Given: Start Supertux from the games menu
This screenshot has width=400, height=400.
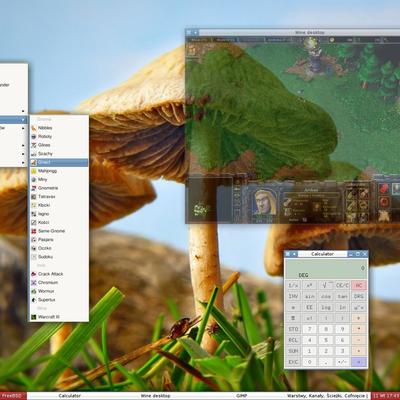Looking at the screenshot, I should coord(59,300).
